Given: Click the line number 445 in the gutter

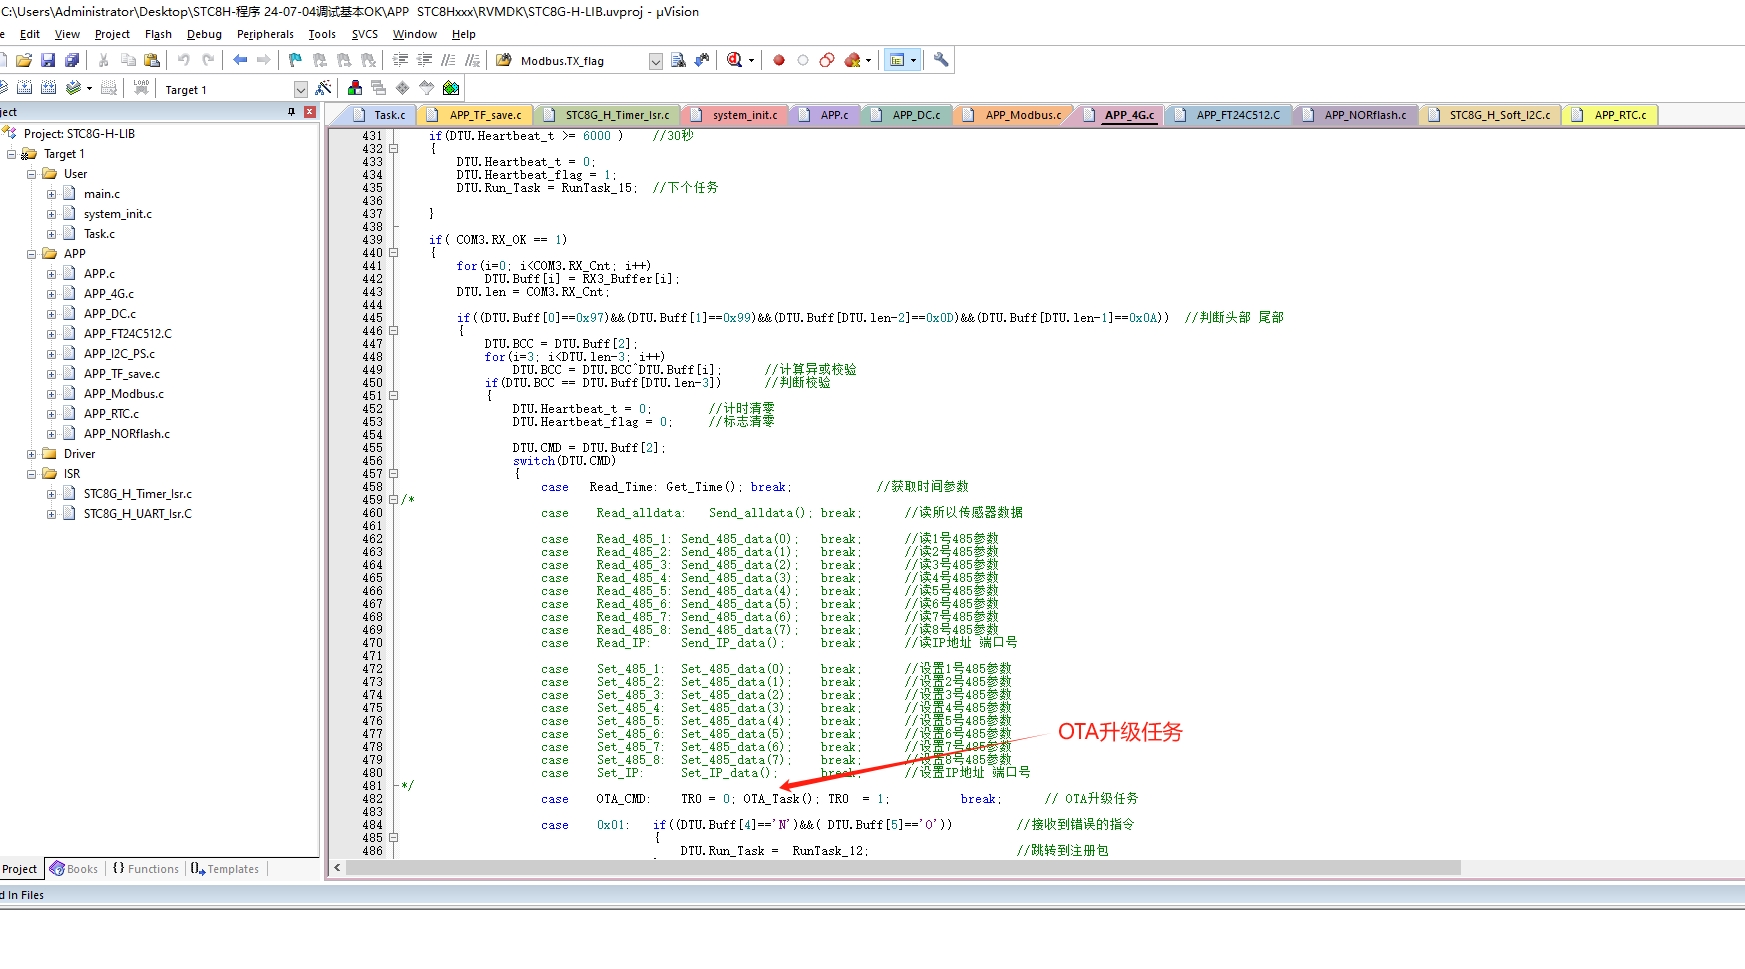Looking at the screenshot, I should [x=372, y=318].
